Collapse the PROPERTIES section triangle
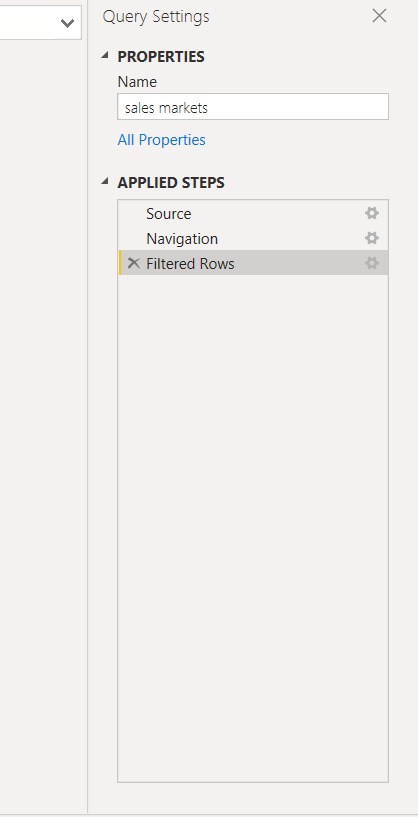Viewport: 418px width, 817px height. tap(106, 55)
